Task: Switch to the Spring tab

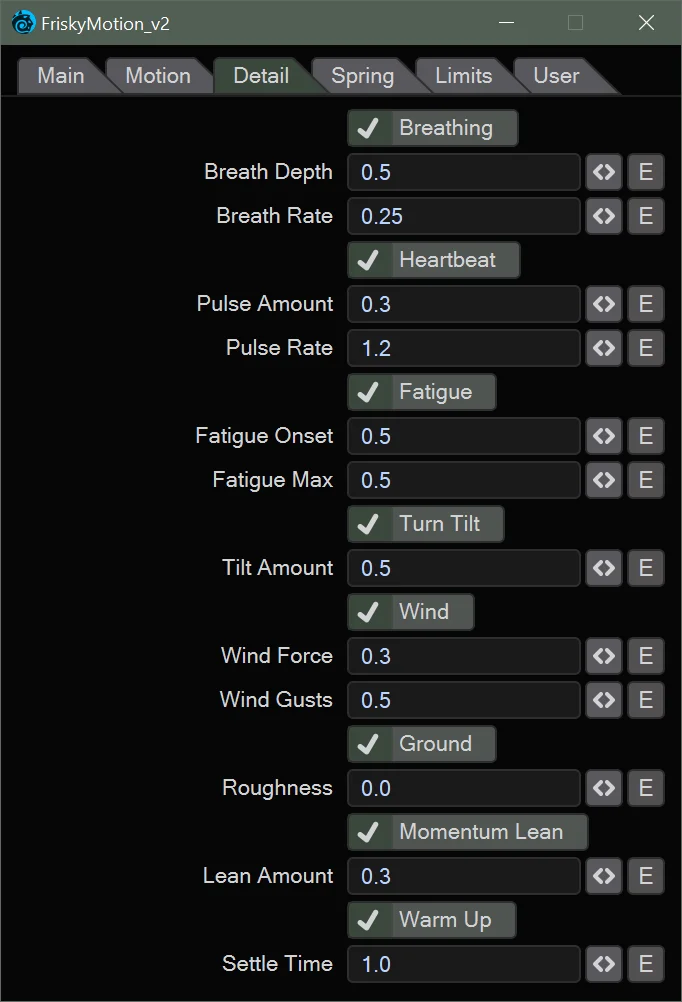Action: [x=364, y=75]
